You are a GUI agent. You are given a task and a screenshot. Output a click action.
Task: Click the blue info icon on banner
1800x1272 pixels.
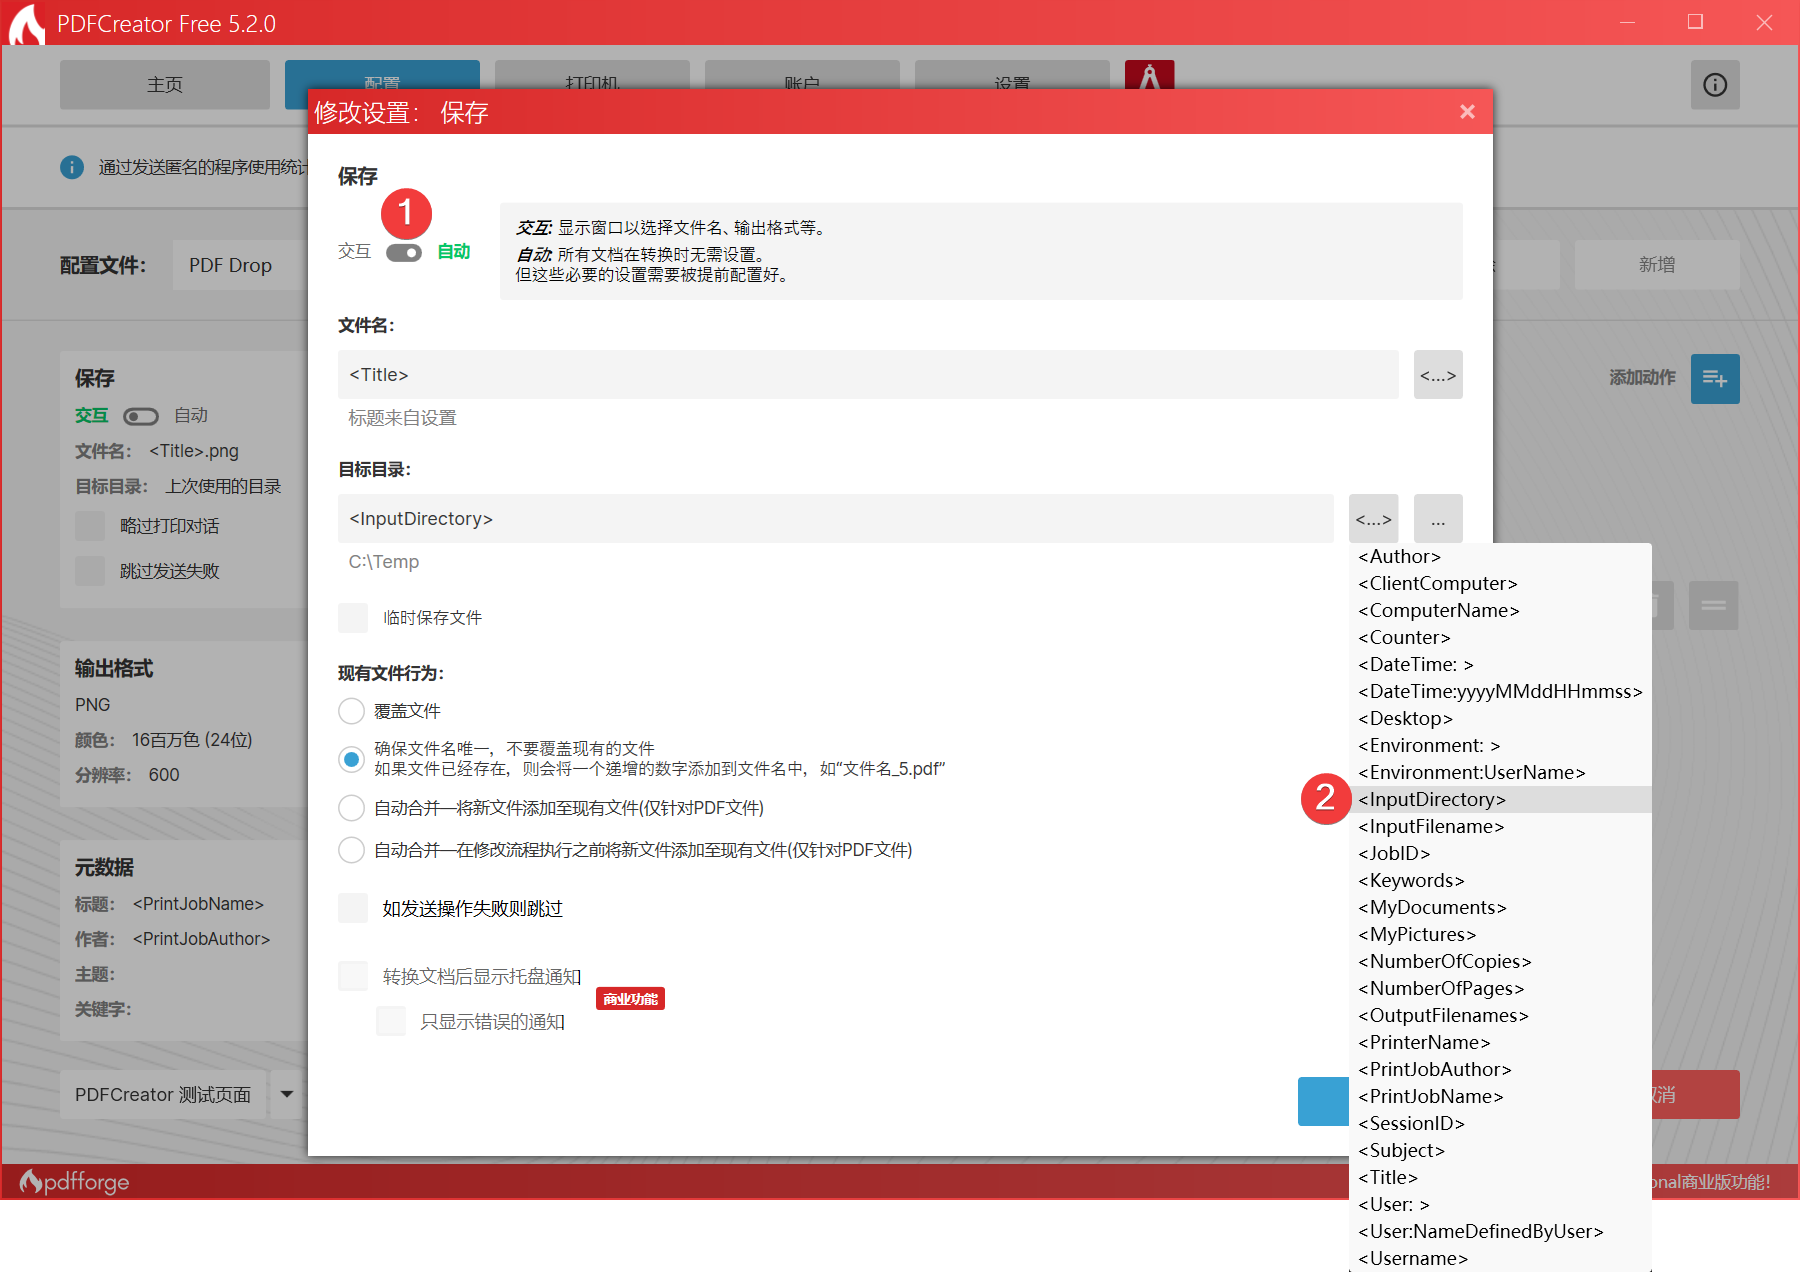(72, 167)
